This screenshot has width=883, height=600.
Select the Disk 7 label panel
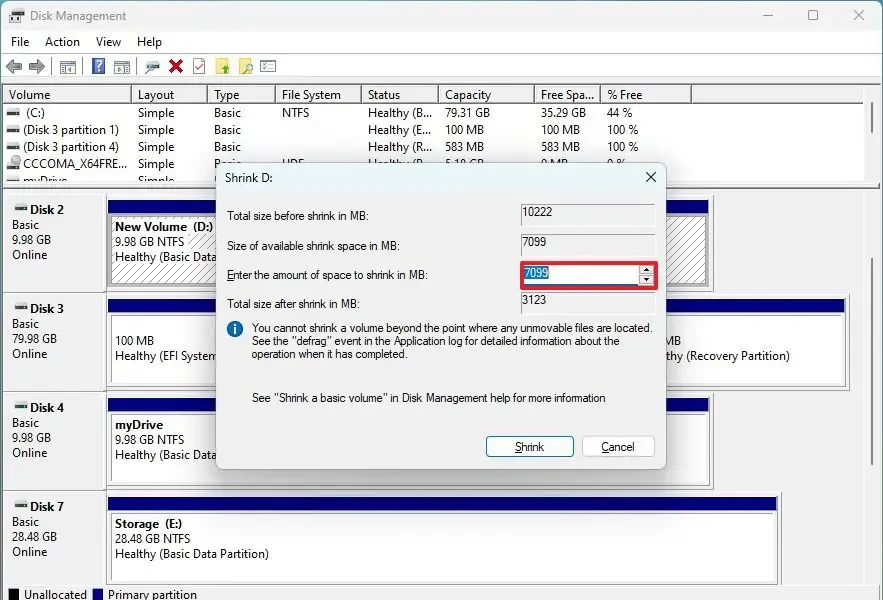pyautogui.click(x=55, y=540)
